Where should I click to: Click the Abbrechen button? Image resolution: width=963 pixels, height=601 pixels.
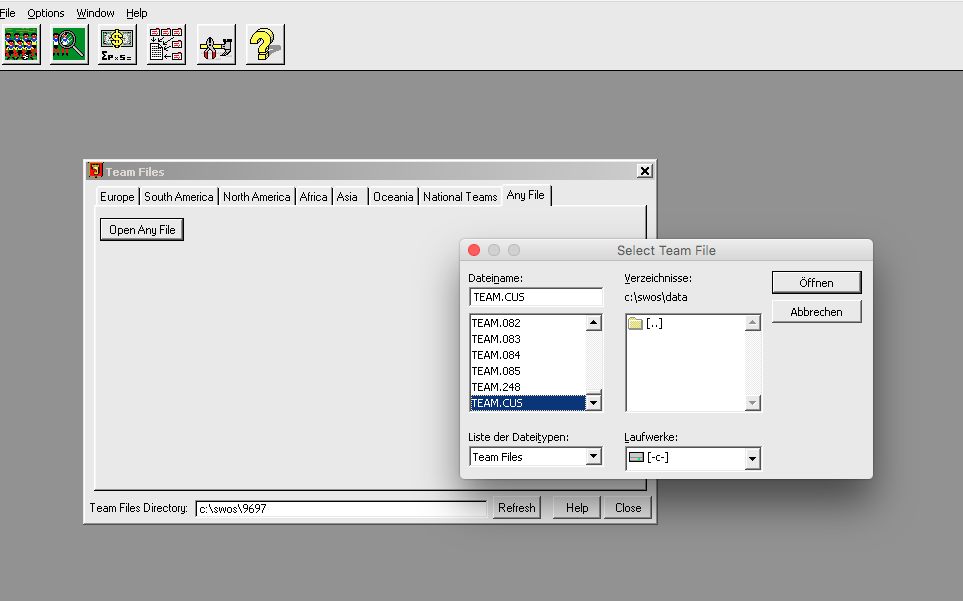click(816, 312)
